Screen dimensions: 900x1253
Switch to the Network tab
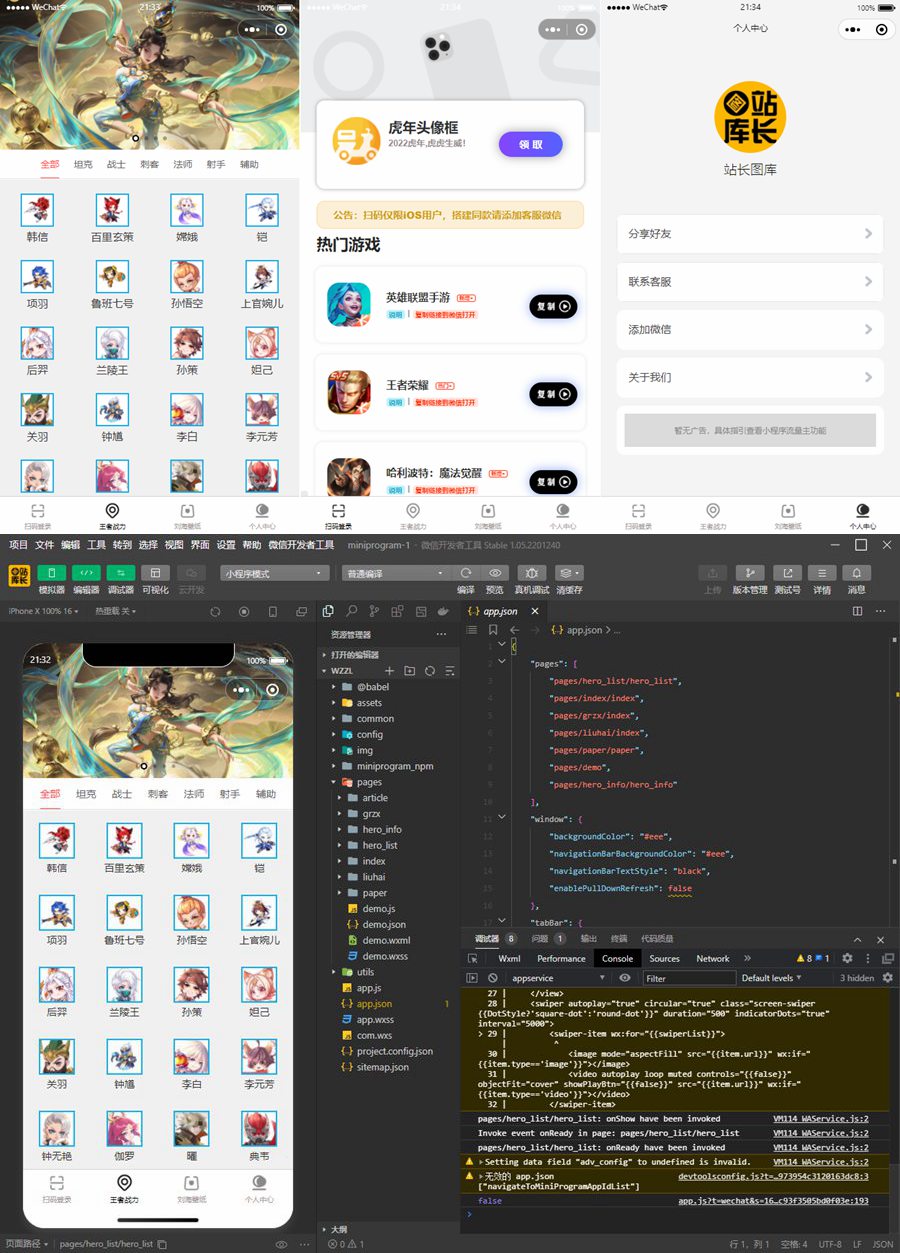pyautogui.click(x=712, y=958)
